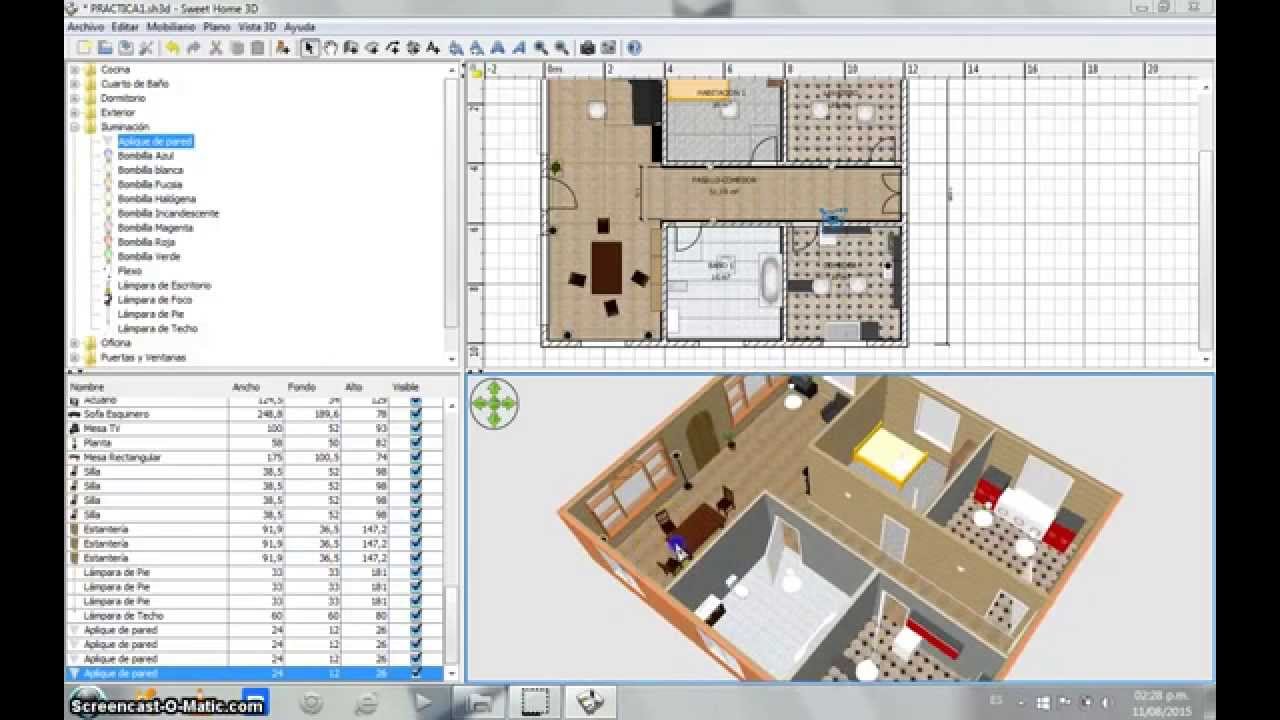Activate the Select arrow tool
This screenshot has width=1280, height=720.
310,48
